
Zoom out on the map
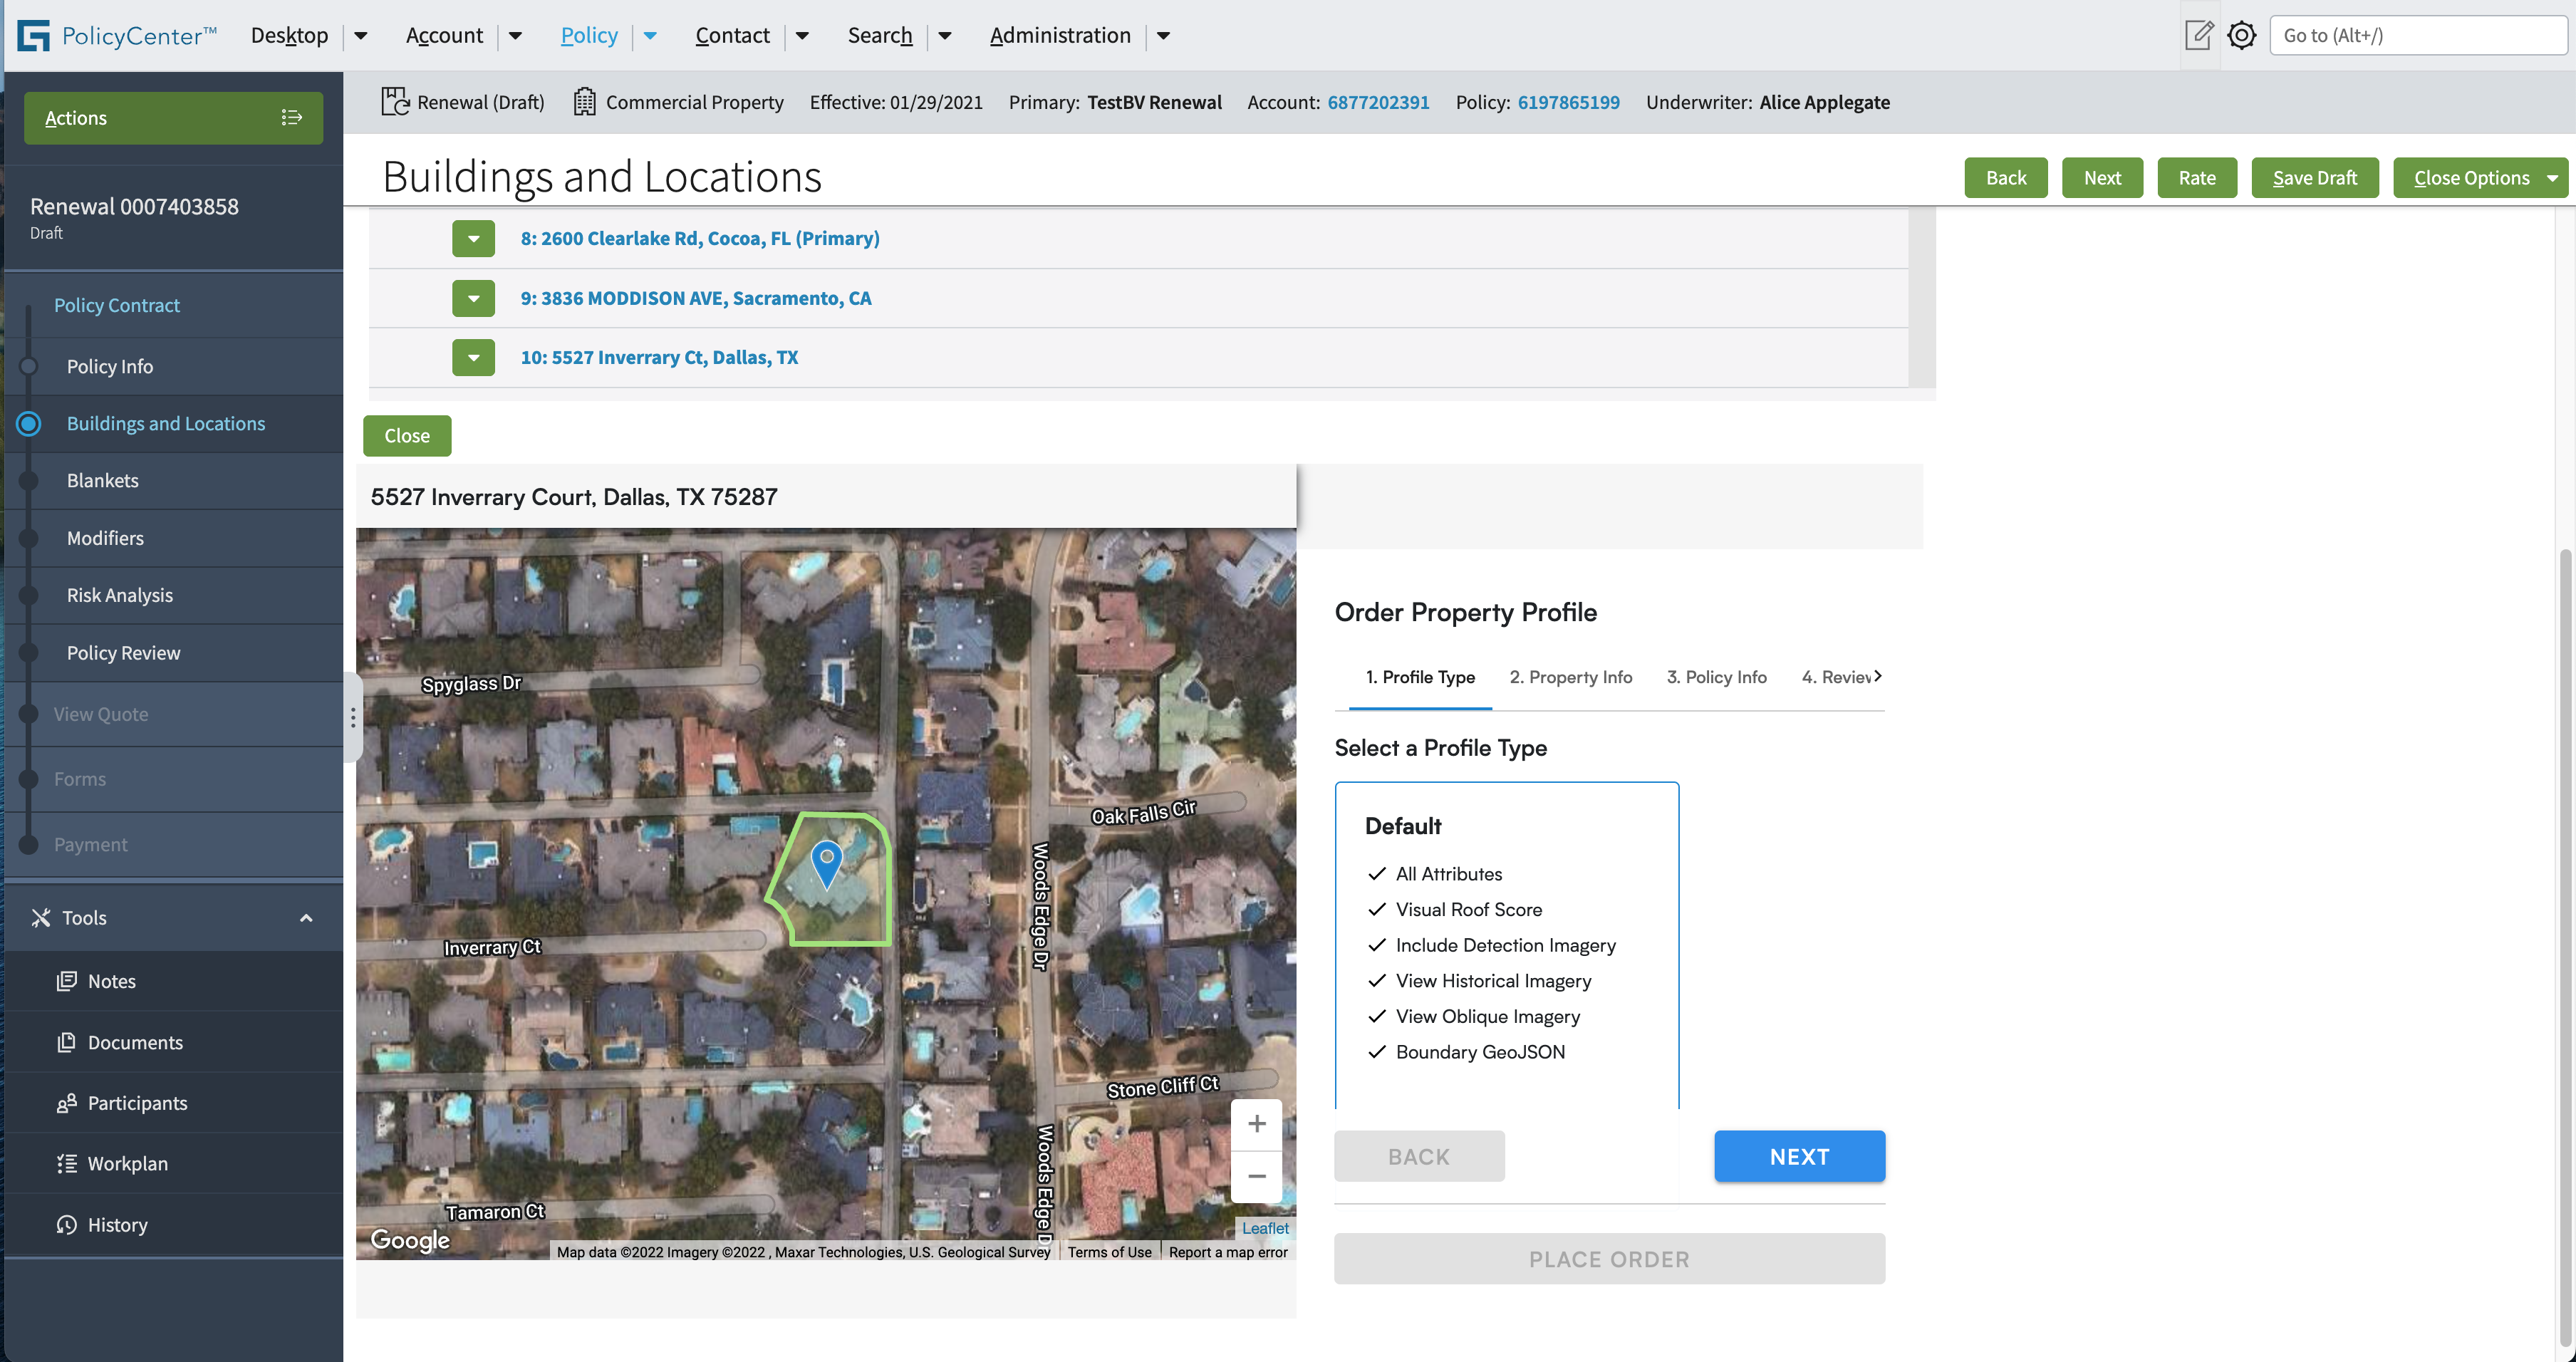click(1256, 1176)
